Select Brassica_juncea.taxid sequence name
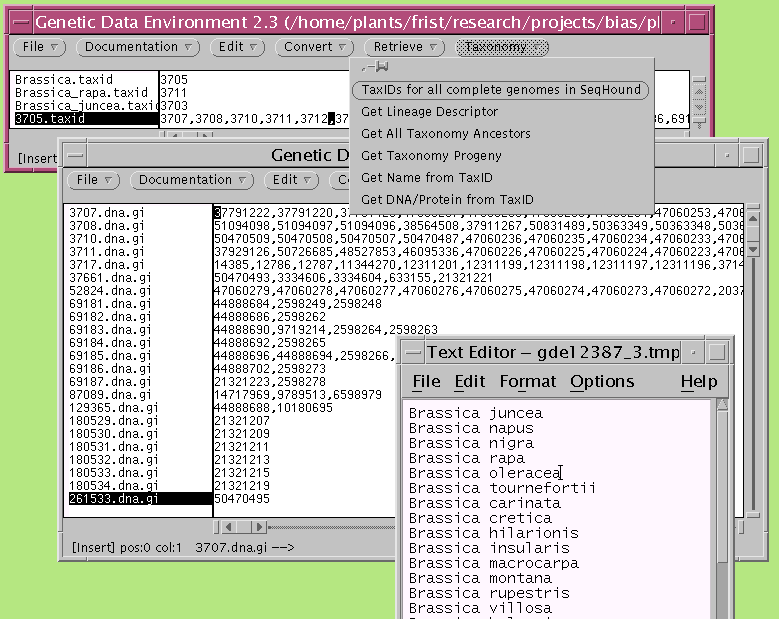 click(x=86, y=105)
